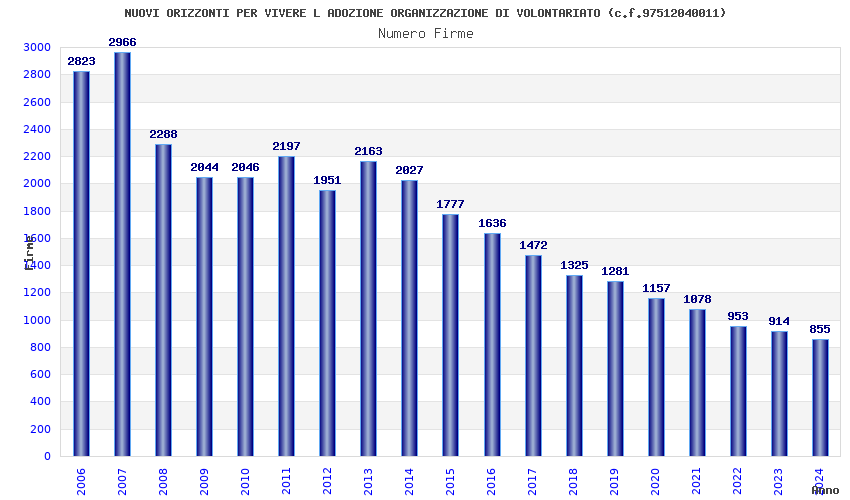This screenshot has width=850, height=500.
Task: Click the value label 1325
Action: 574,266
